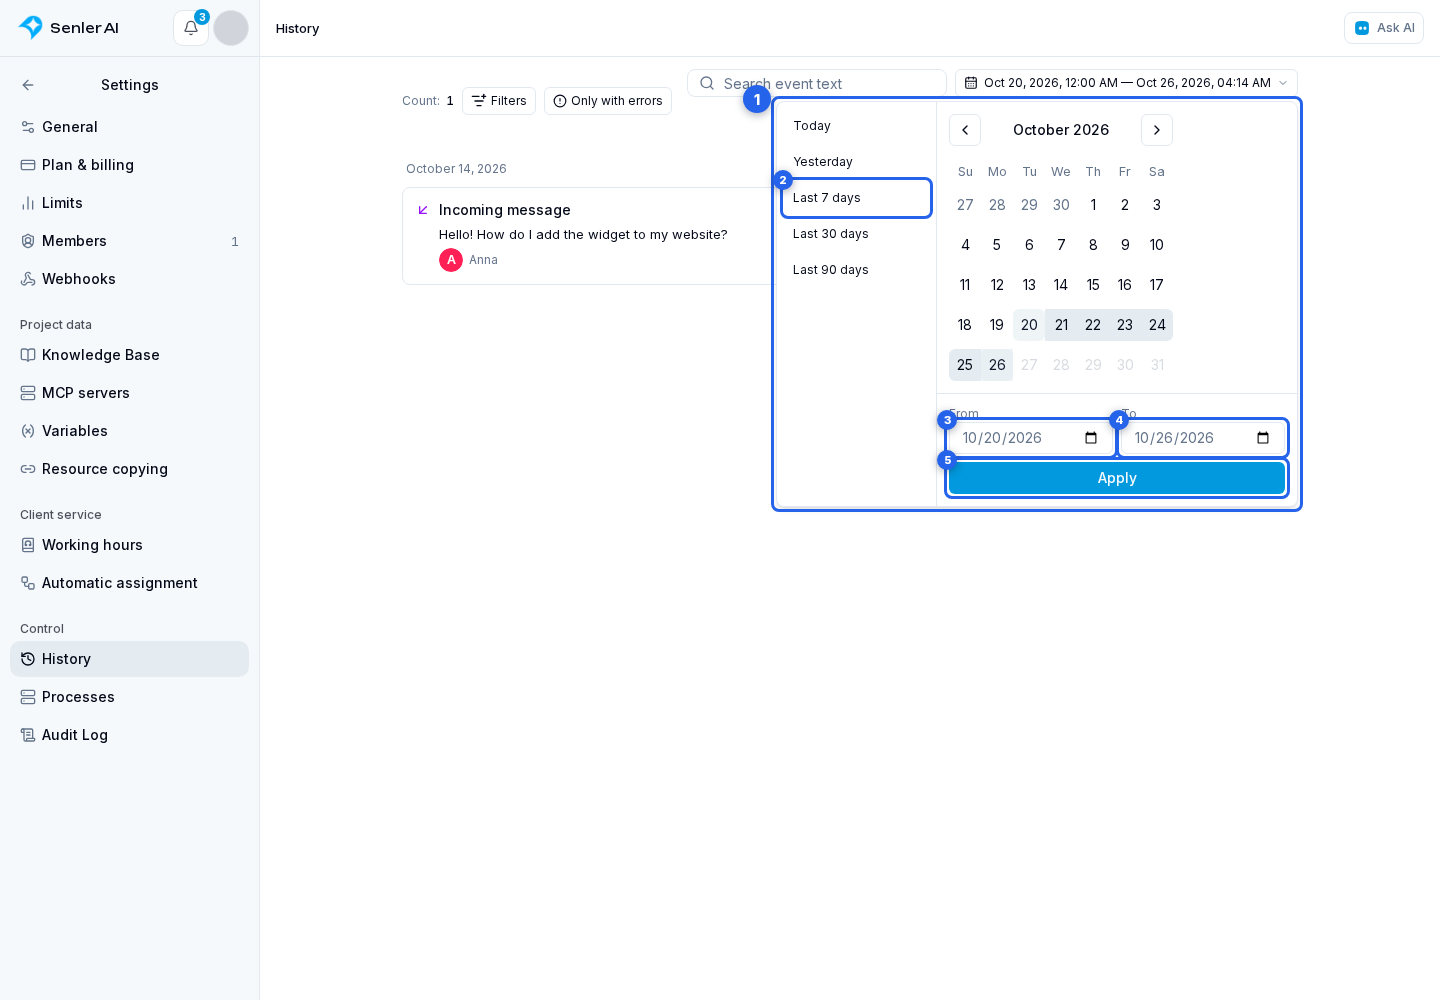1440x1000 pixels.
Task: Select October 26 in the calendar
Action: click(x=997, y=365)
